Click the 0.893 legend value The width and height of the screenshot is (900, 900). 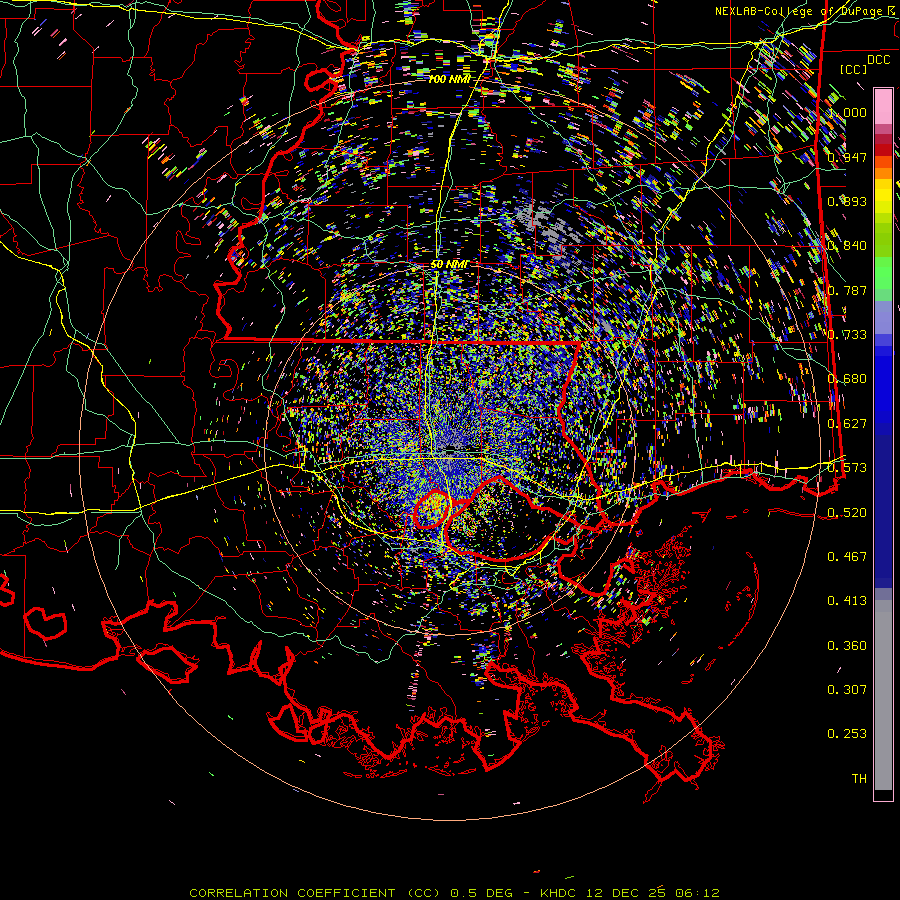(847, 201)
